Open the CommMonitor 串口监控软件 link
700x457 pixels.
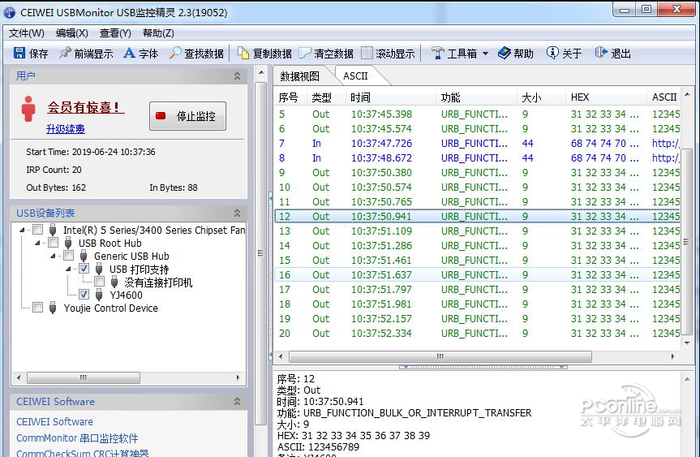[77, 438]
